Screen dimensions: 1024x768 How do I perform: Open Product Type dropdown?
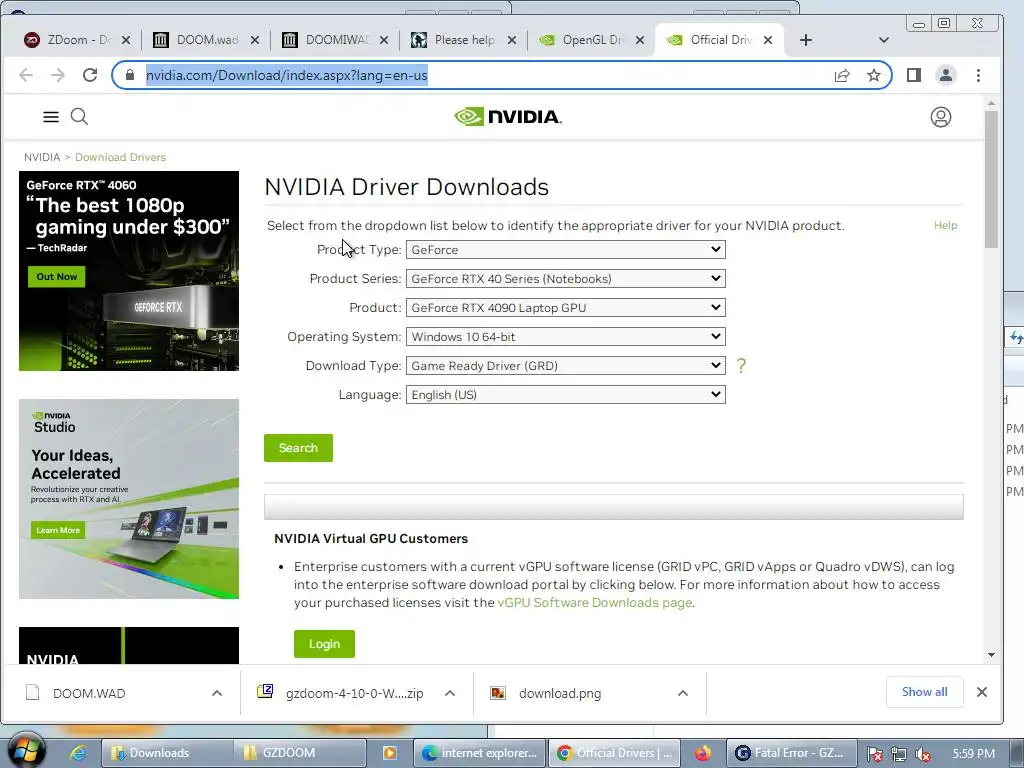tap(566, 249)
